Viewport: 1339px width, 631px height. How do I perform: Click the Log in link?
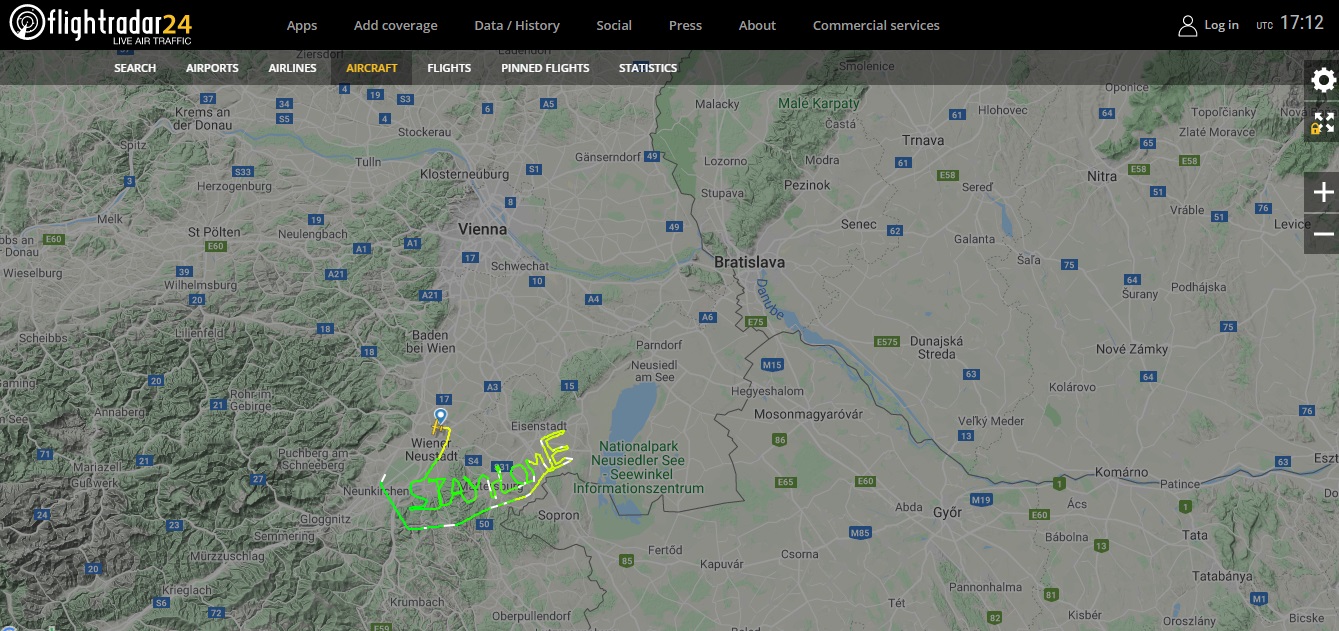[1221, 25]
